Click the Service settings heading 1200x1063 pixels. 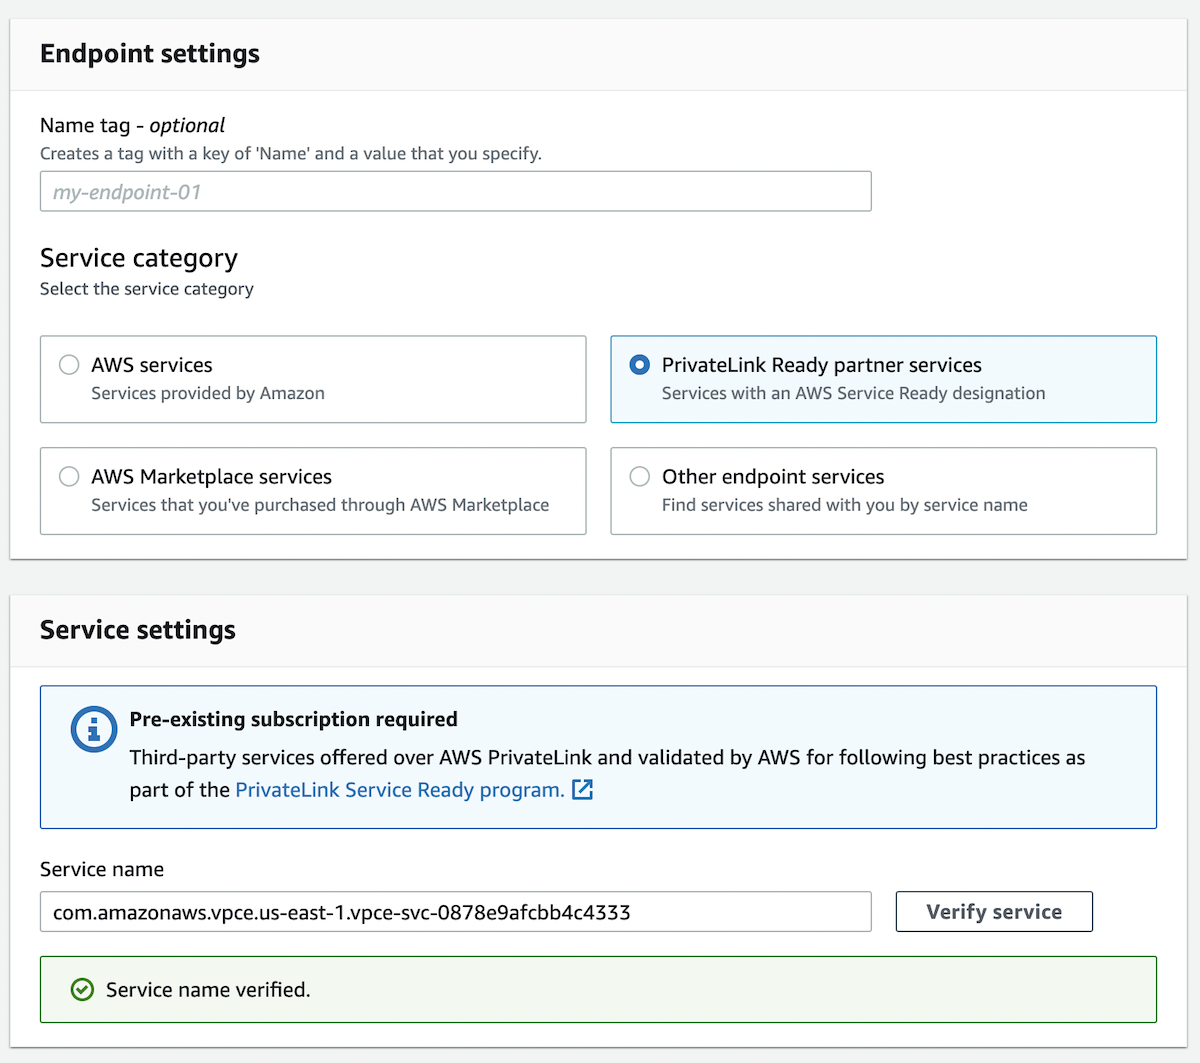pyautogui.click(x=137, y=630)
